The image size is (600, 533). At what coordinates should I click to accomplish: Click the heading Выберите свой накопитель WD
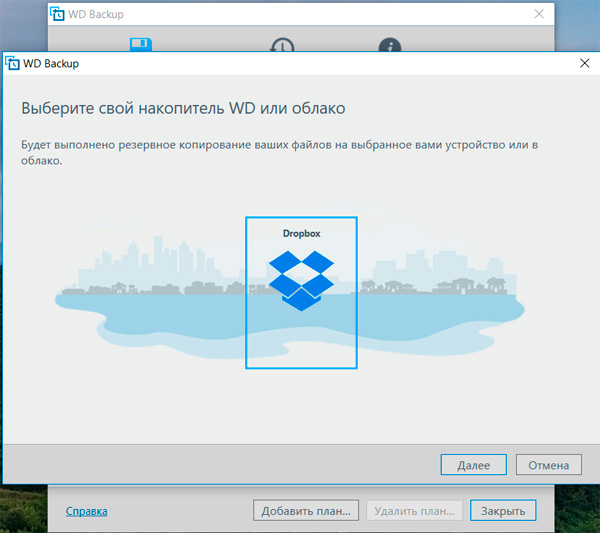(183, 107)
